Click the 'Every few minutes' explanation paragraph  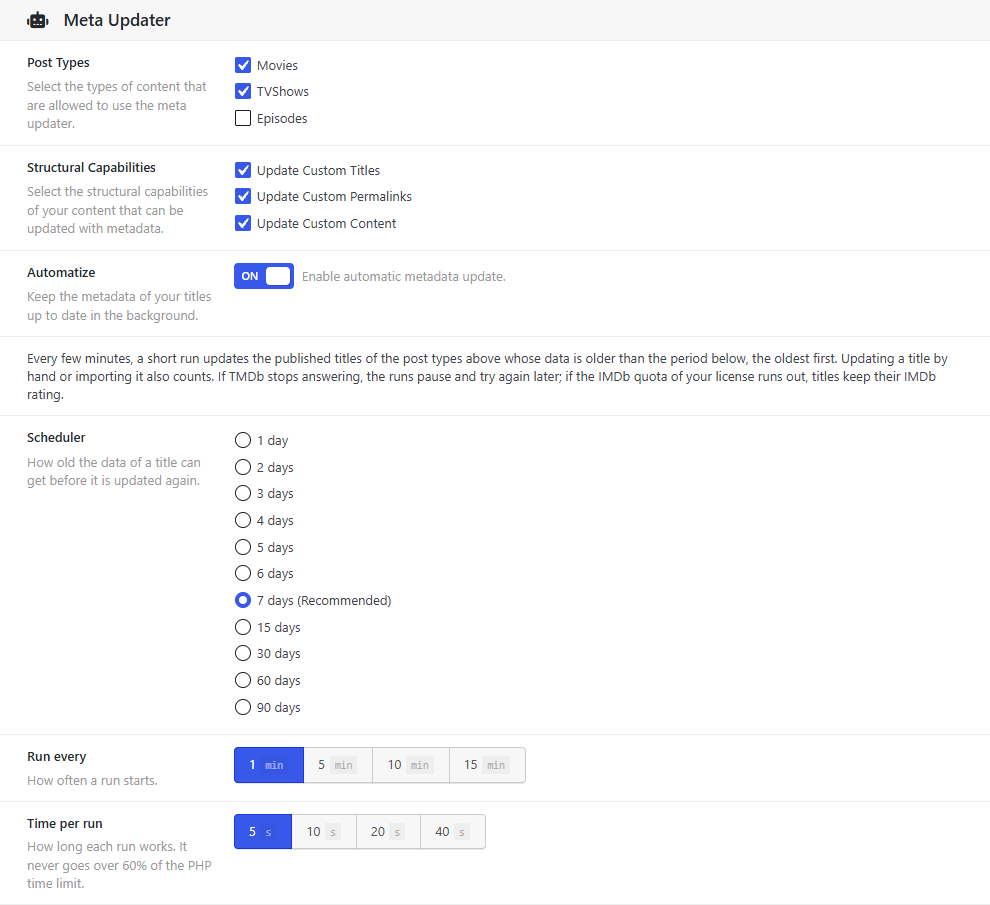(487, 376)
